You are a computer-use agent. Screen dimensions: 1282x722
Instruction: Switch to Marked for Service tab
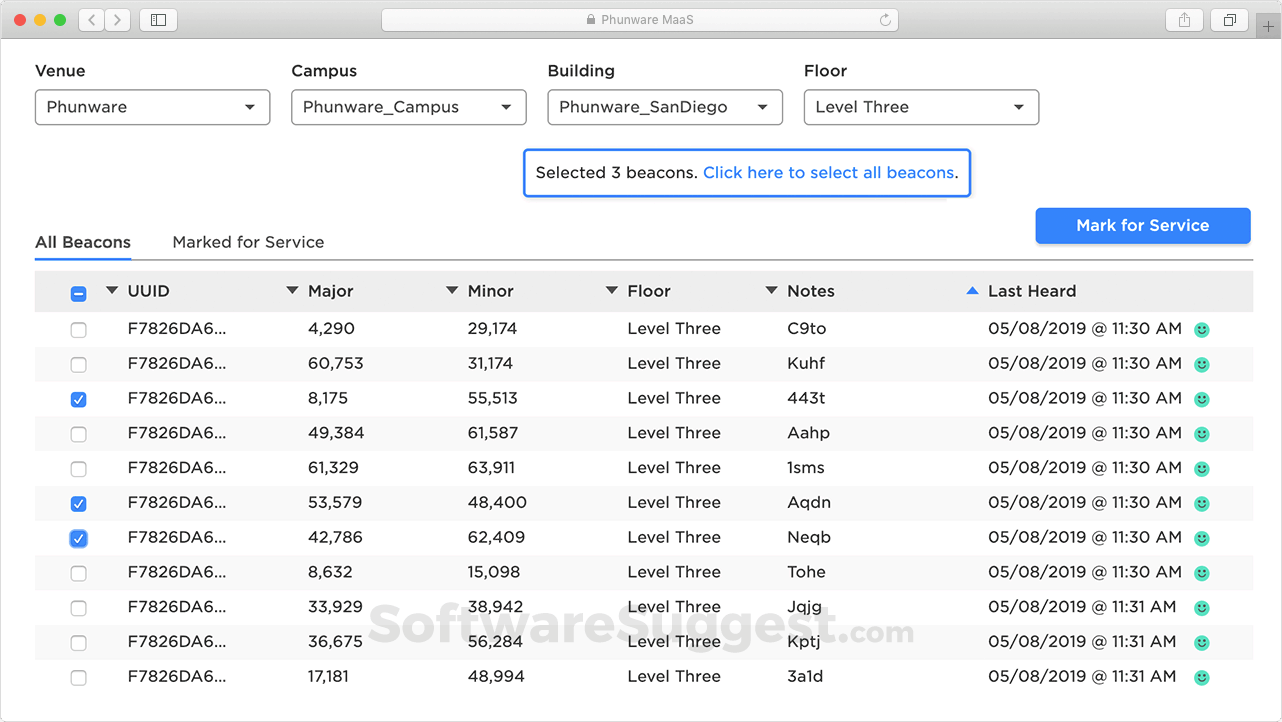point(248,242)
